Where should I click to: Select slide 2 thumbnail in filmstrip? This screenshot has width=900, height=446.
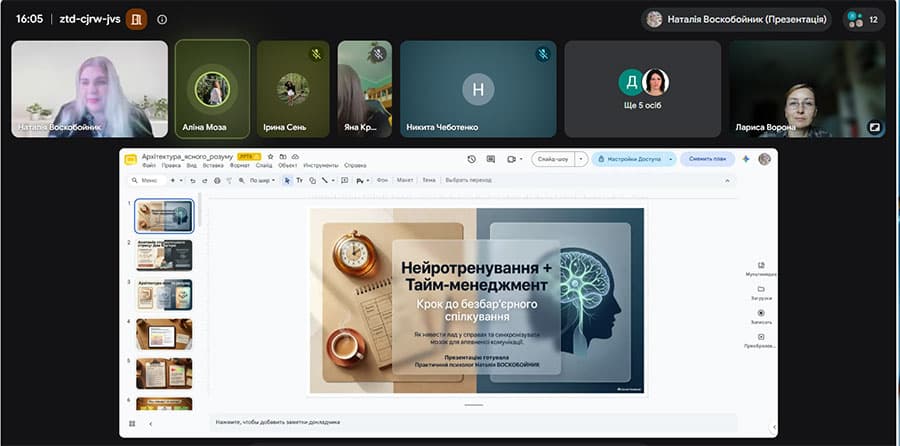pos(164,255)
